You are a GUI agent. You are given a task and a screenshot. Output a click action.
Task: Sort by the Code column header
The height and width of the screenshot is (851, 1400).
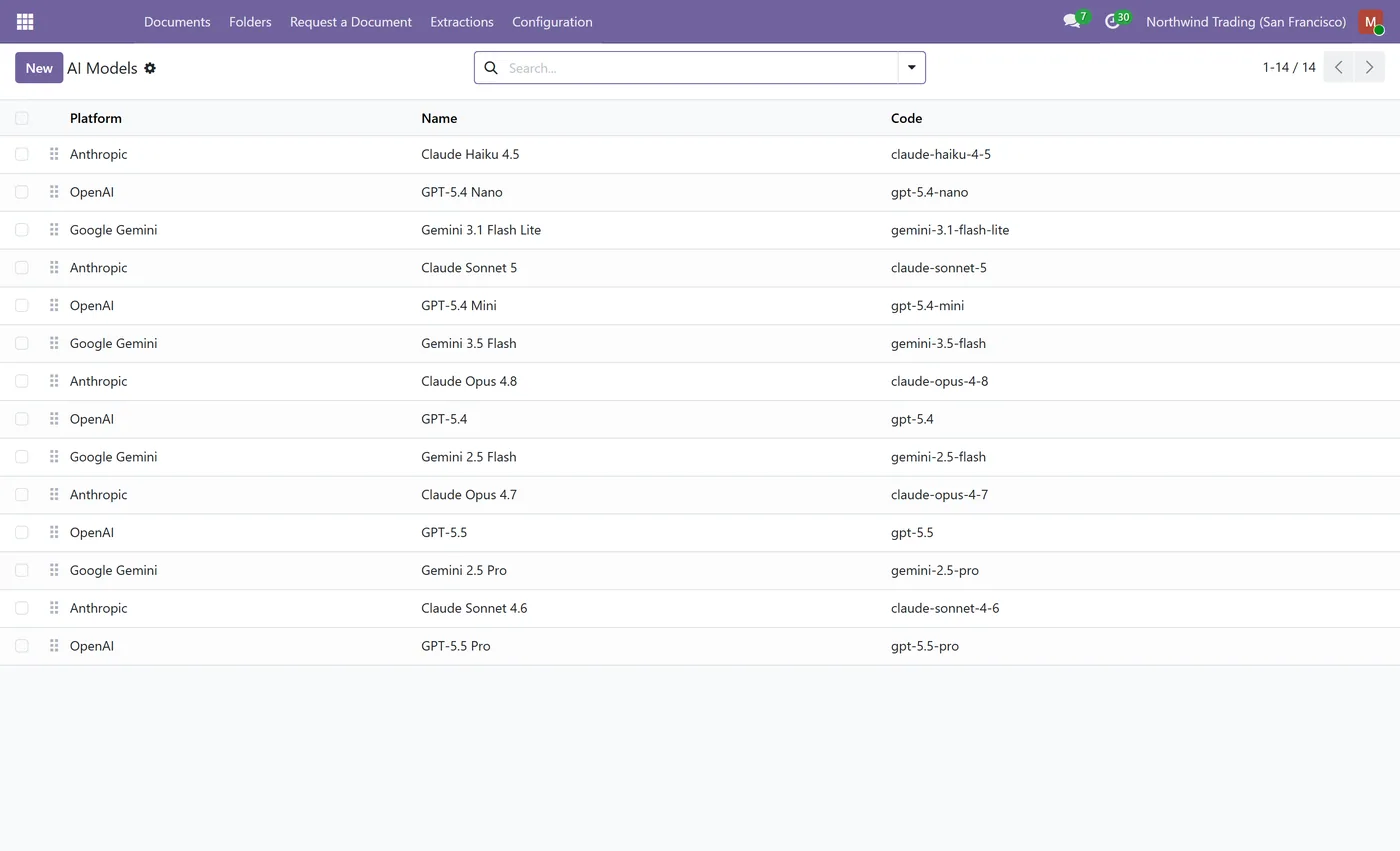coord(907,118)
